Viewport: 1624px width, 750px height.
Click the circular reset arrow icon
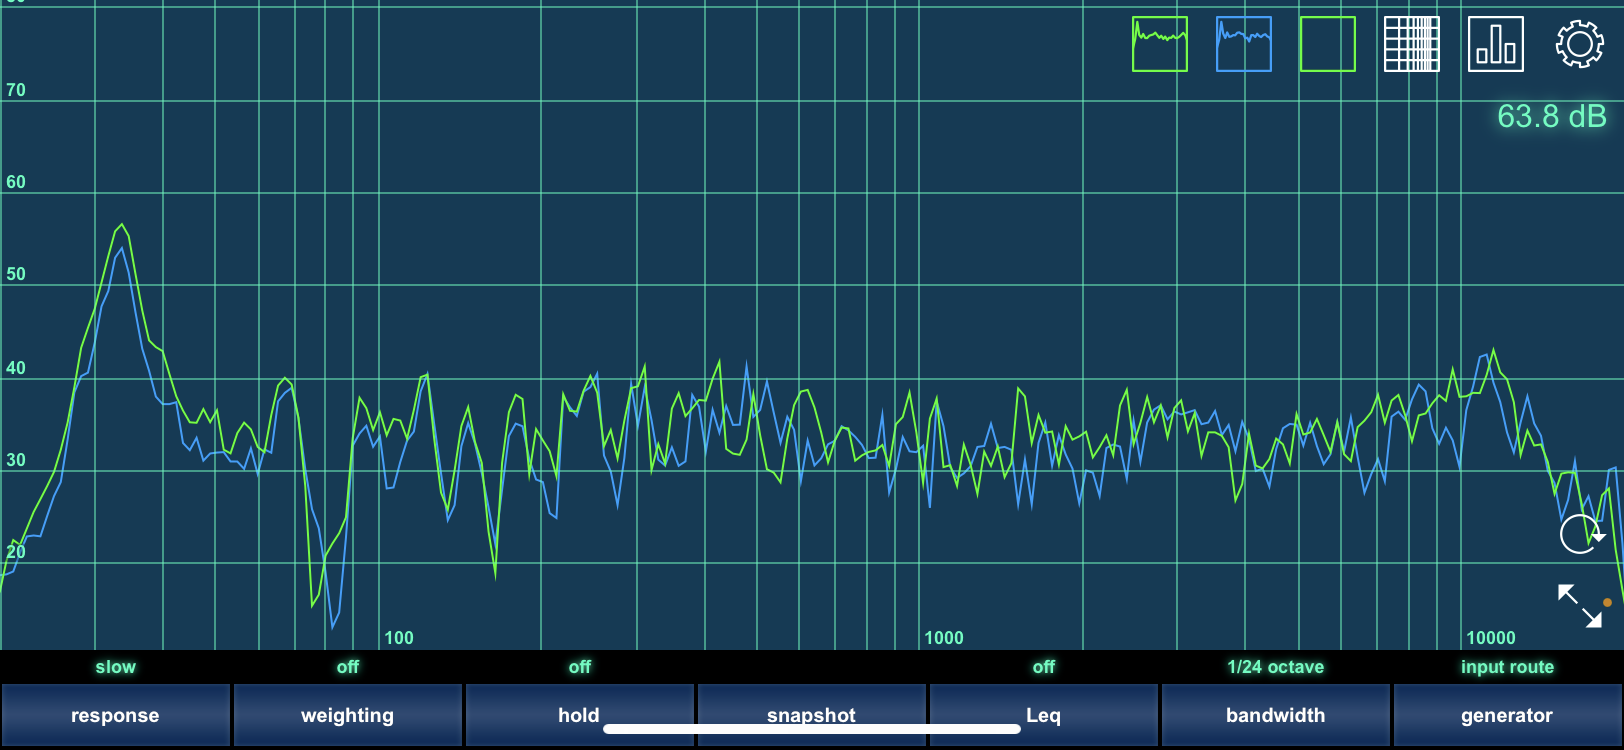[x=1580, y=534]
